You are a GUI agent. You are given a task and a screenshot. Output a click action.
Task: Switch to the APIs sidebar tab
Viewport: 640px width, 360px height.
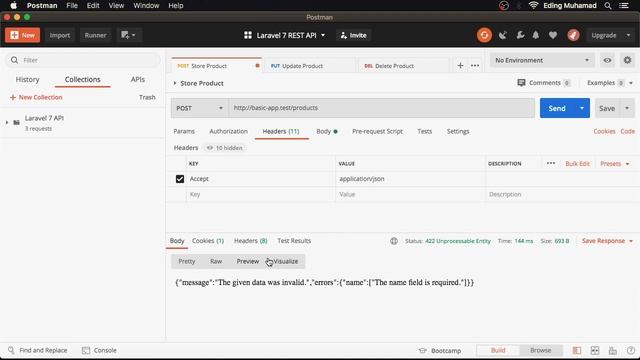138,80
